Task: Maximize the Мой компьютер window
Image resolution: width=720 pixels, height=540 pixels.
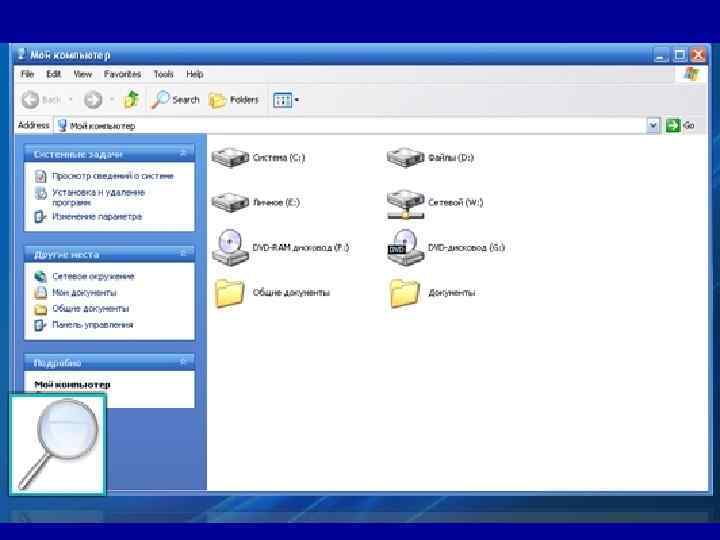Action: point(680,56)
